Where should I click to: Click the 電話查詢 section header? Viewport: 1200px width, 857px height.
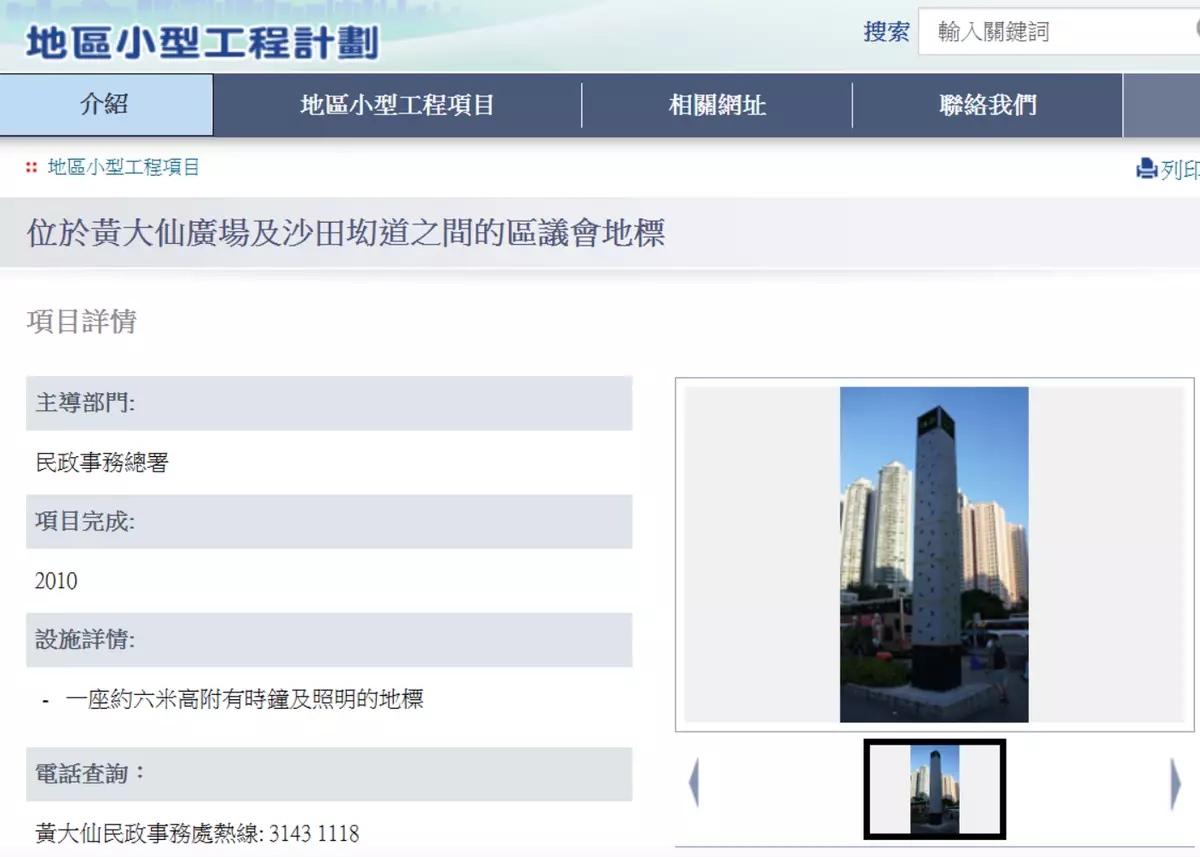[92, 773]
